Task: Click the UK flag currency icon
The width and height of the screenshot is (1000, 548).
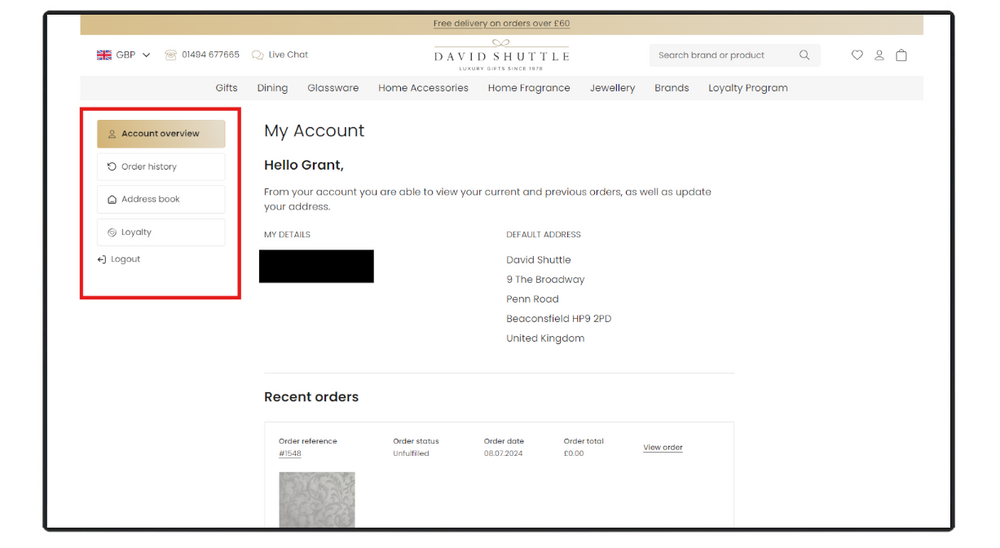Action: [x=104, y=55]
